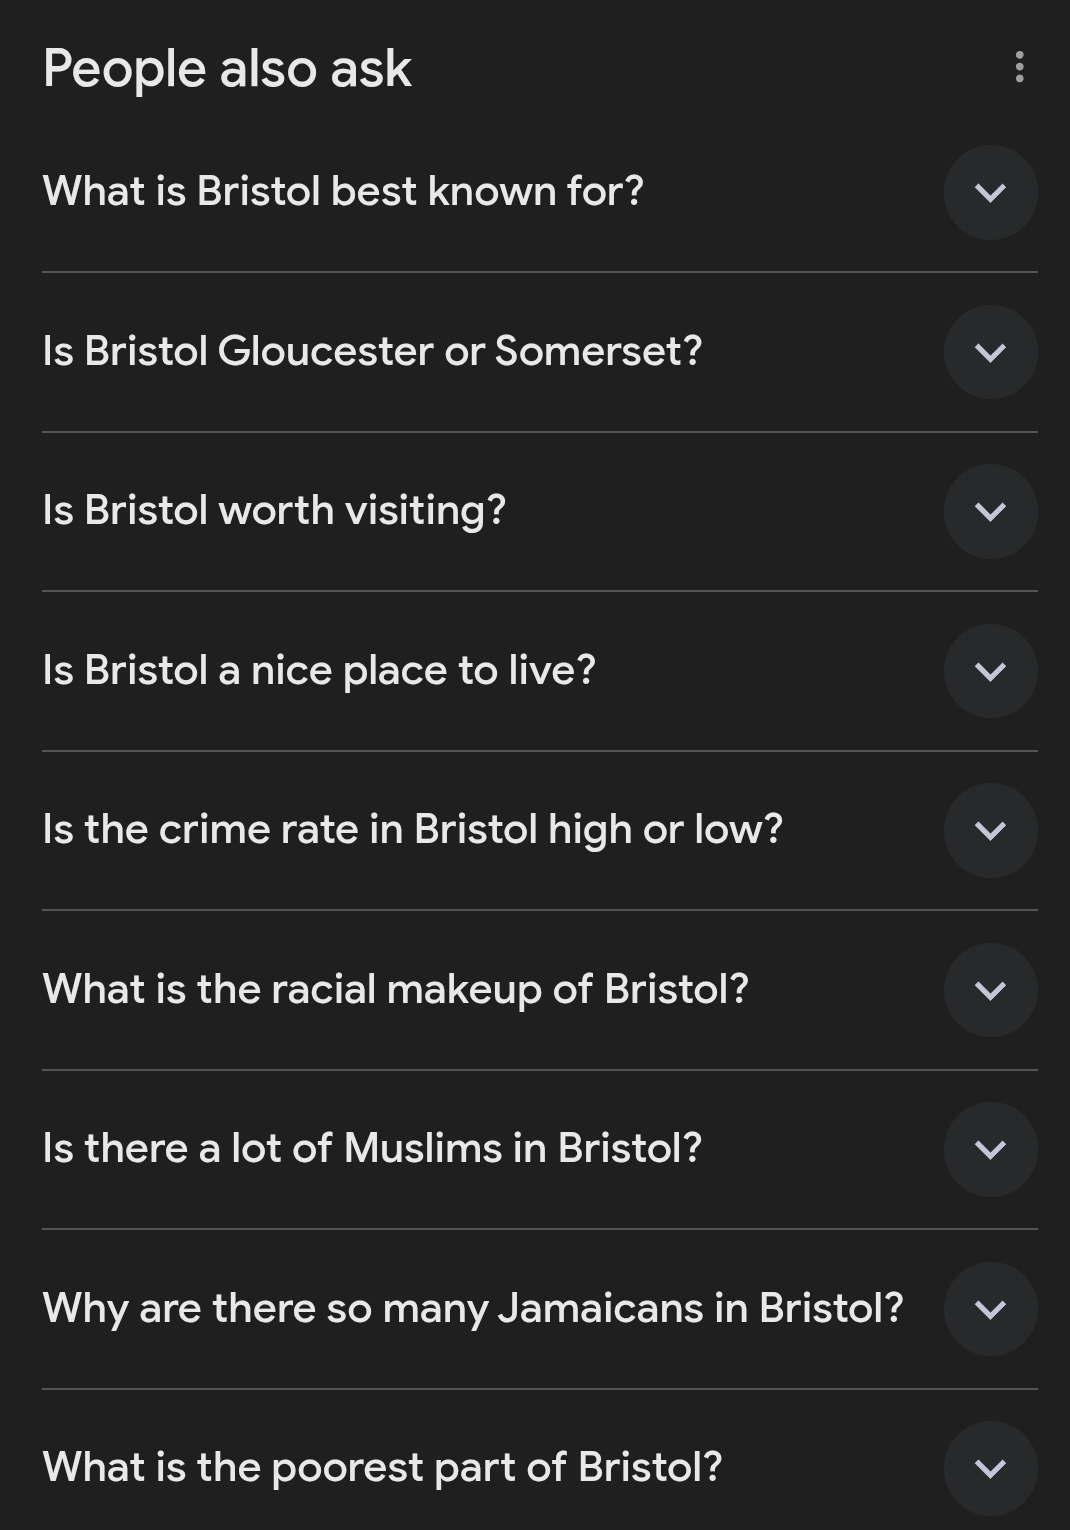Click "Is Bristol a nice place to live?" text
1070x1530 pixels.
pos(319,670)
